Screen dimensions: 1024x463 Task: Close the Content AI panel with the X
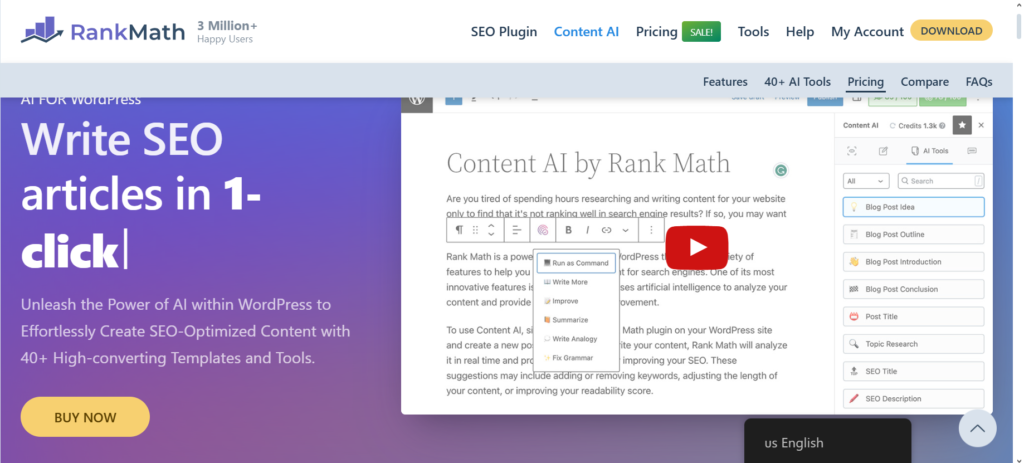pos(981,125)
